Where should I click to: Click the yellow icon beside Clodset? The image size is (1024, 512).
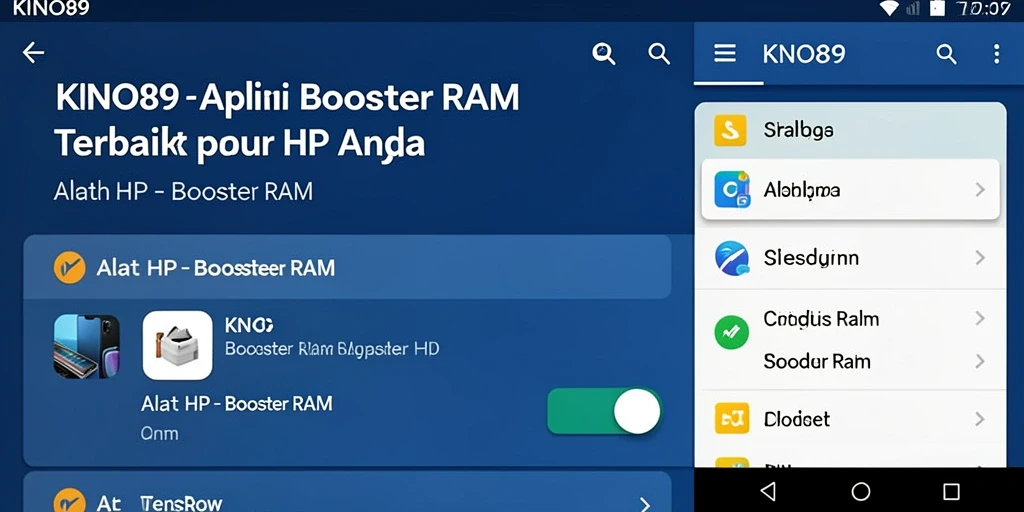731,418
